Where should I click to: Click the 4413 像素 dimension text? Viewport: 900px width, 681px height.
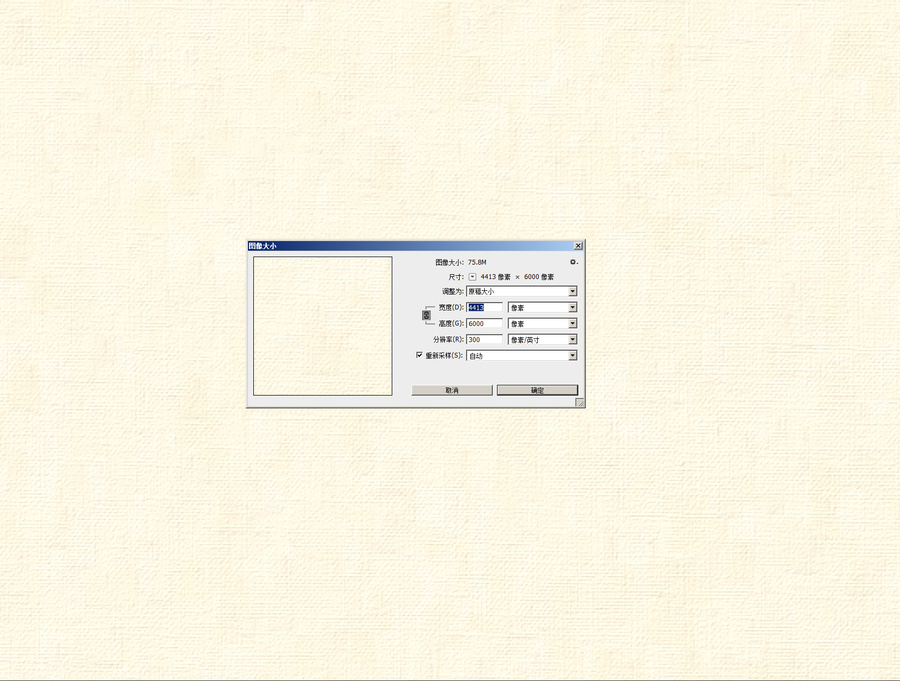[495, 277]
